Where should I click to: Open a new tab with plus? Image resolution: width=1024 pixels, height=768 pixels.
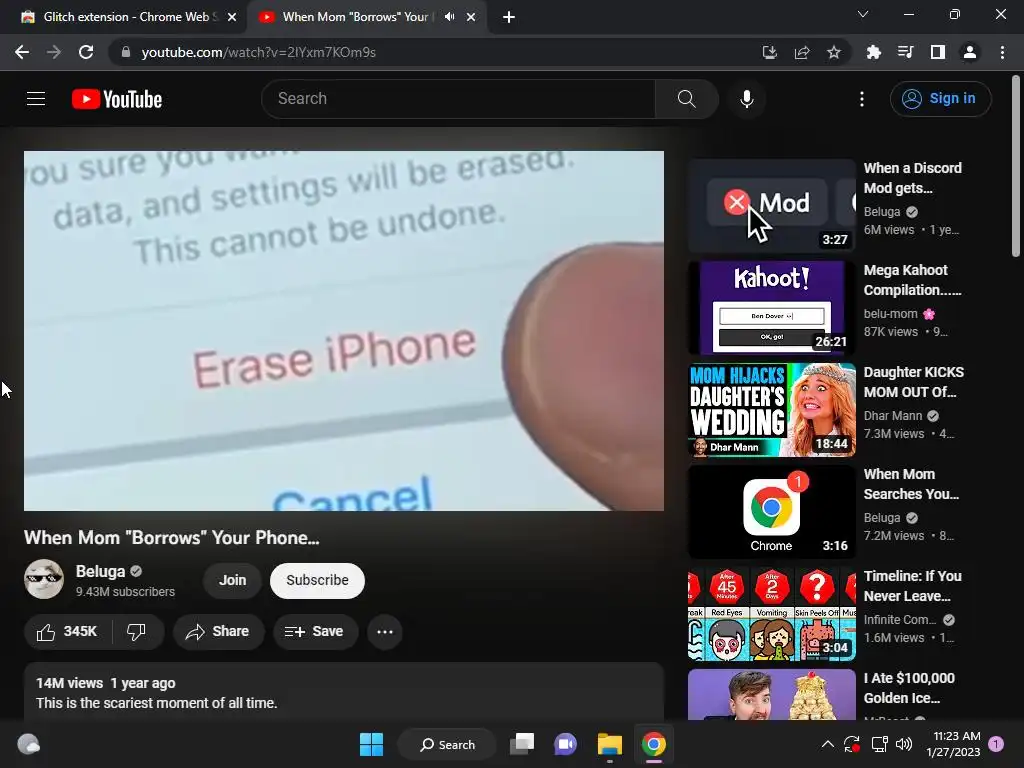click(x=509, y=18)
